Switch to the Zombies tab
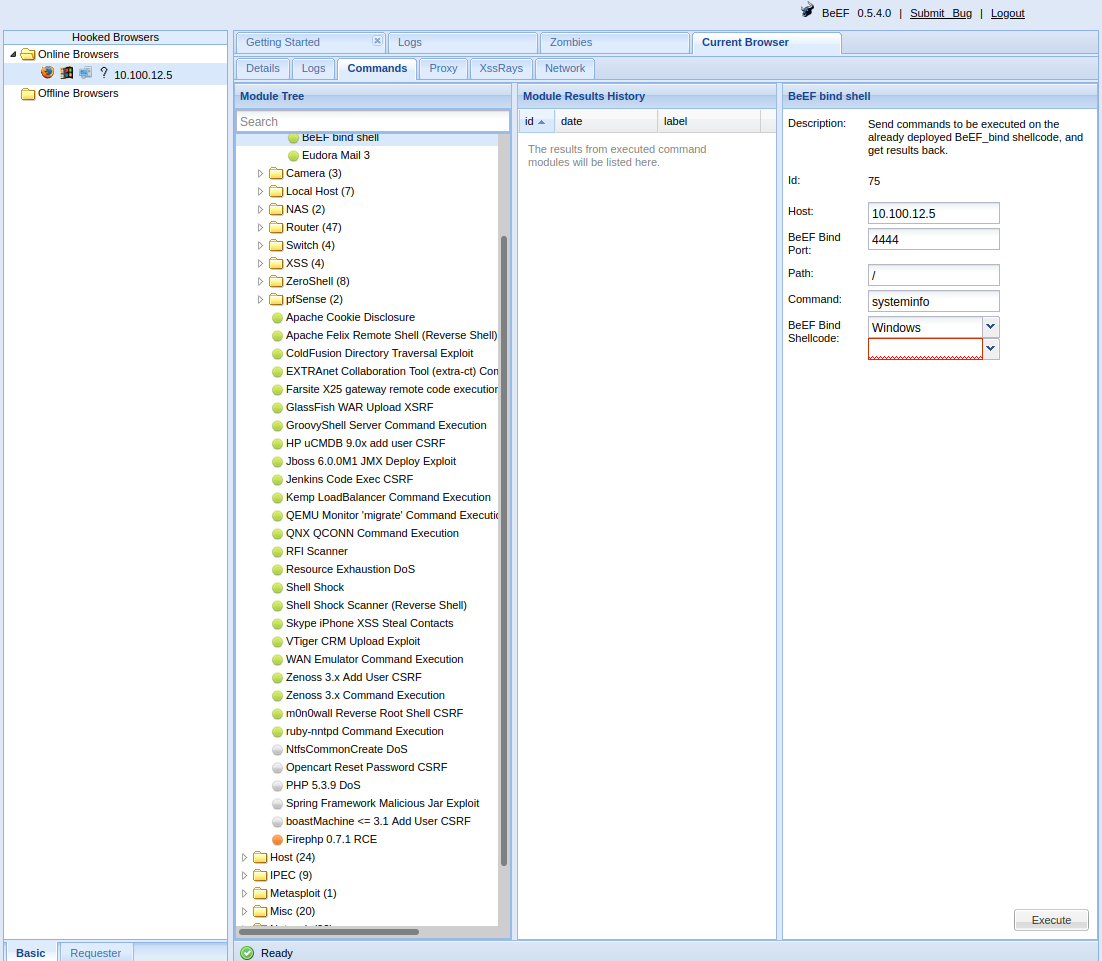This screenshot has height=961, width=1102. coord(614,42)
